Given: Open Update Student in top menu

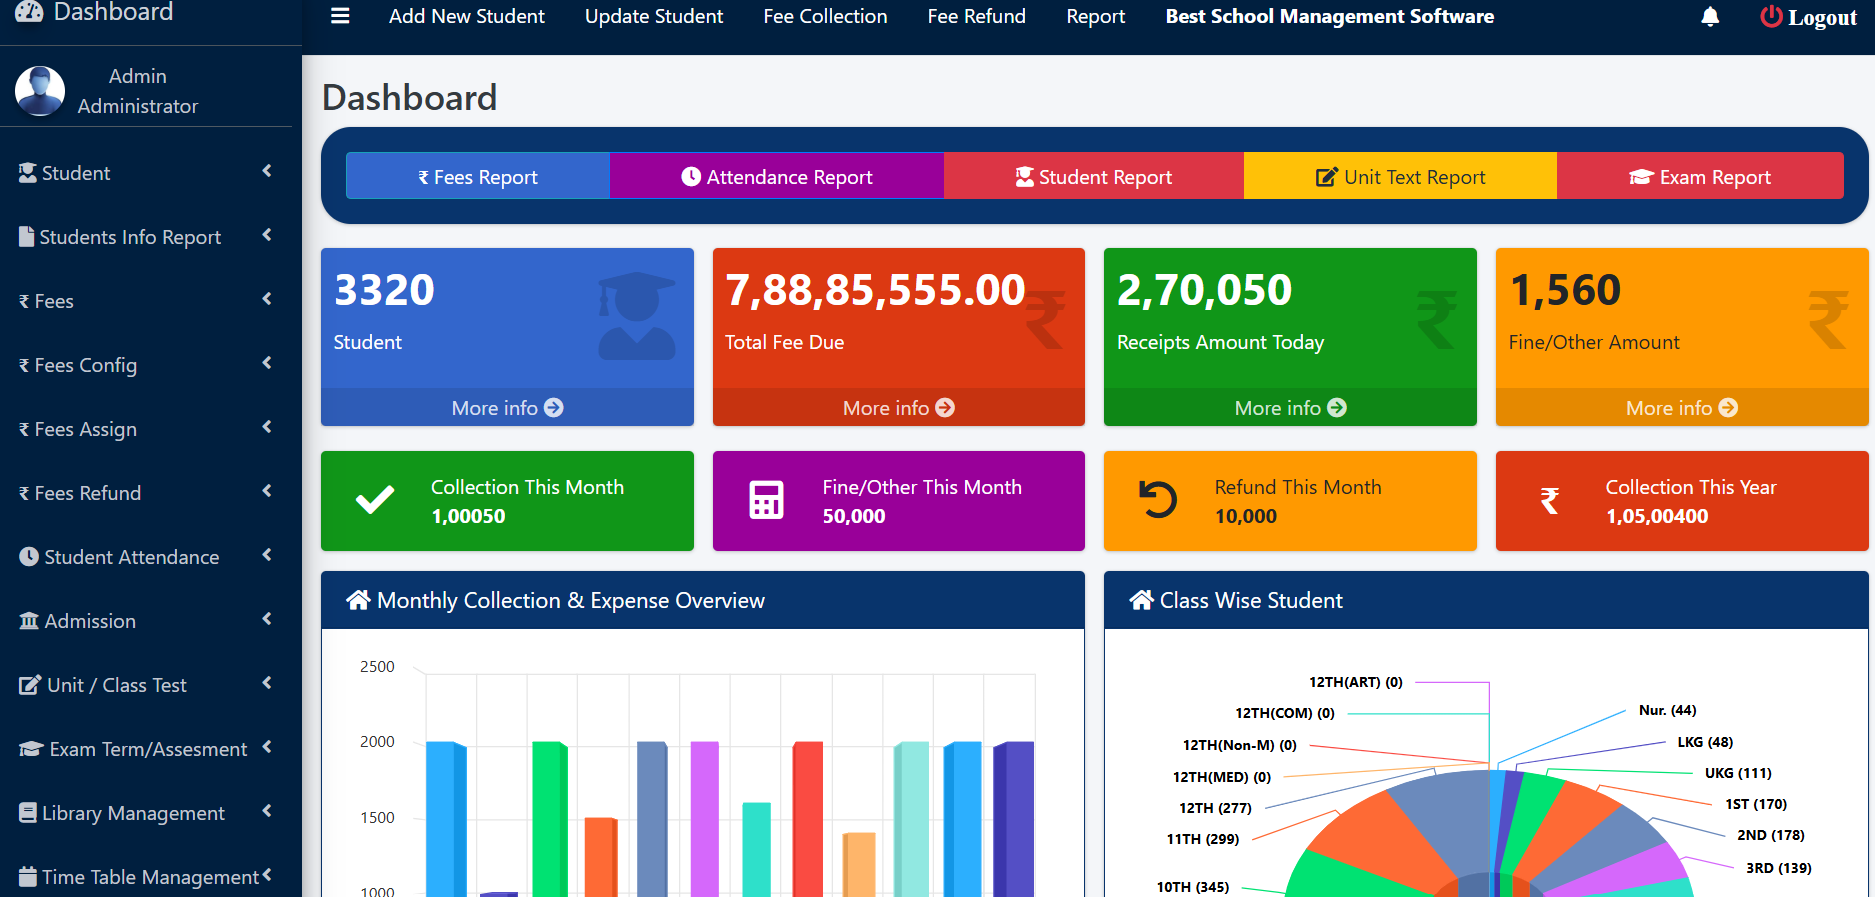Looking at the screenshot, I should pyautogui.click(x=654, y=17).
